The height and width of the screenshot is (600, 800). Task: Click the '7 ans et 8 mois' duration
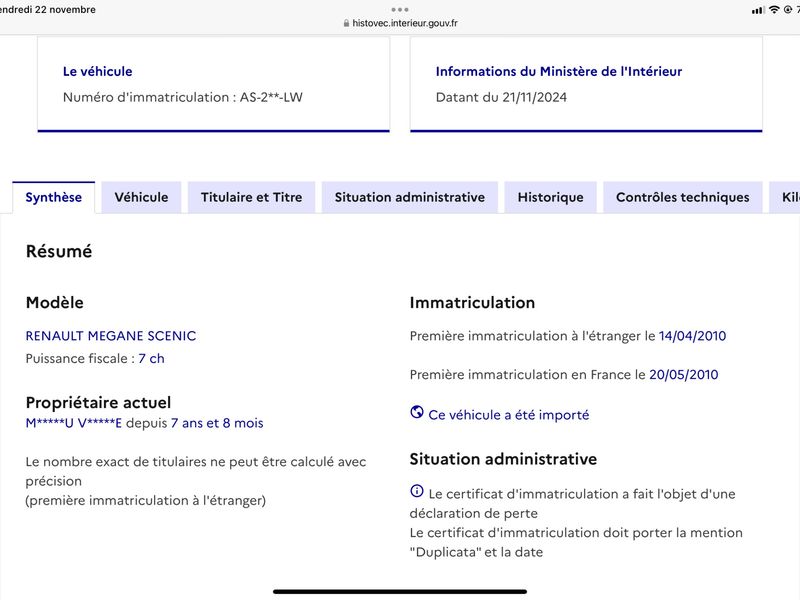coord(217,423)
